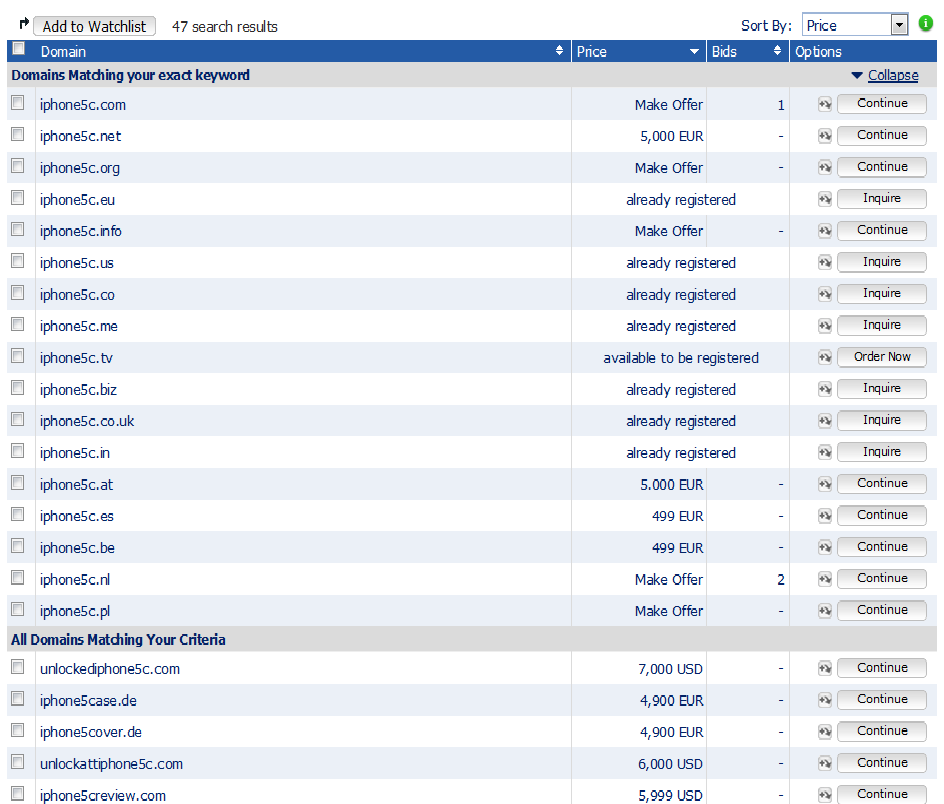Select the iphone5c.tv checkbox
Screen dimensions: 944x804
coord(18,356)
